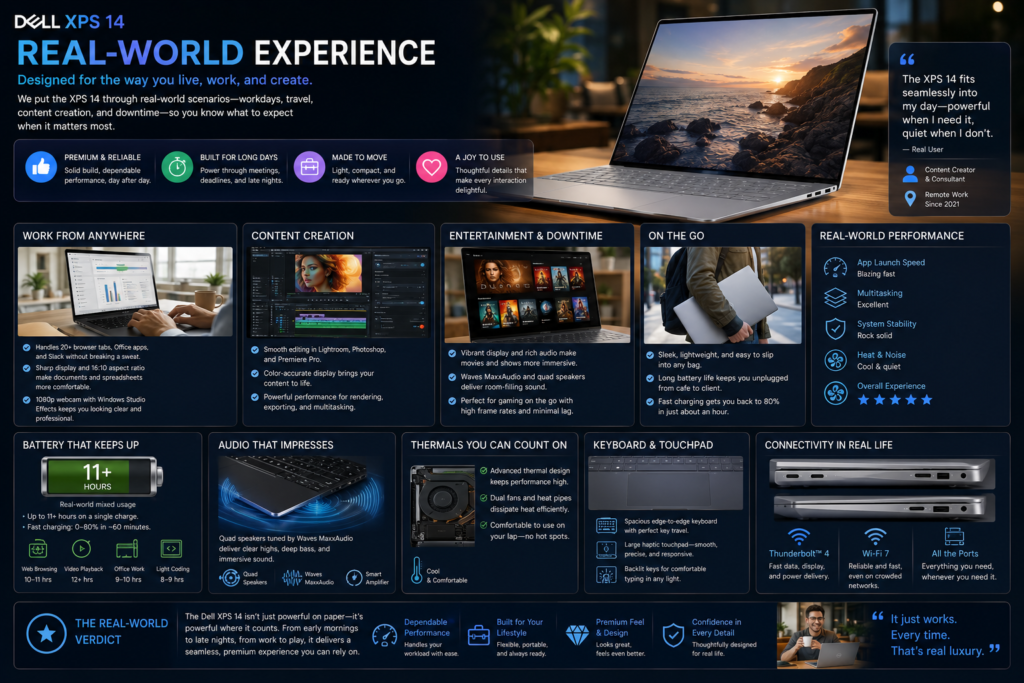Click the Content Creation editing screenshot
This screenshot has height=683, width=1024.
click(x=339, y=292)
